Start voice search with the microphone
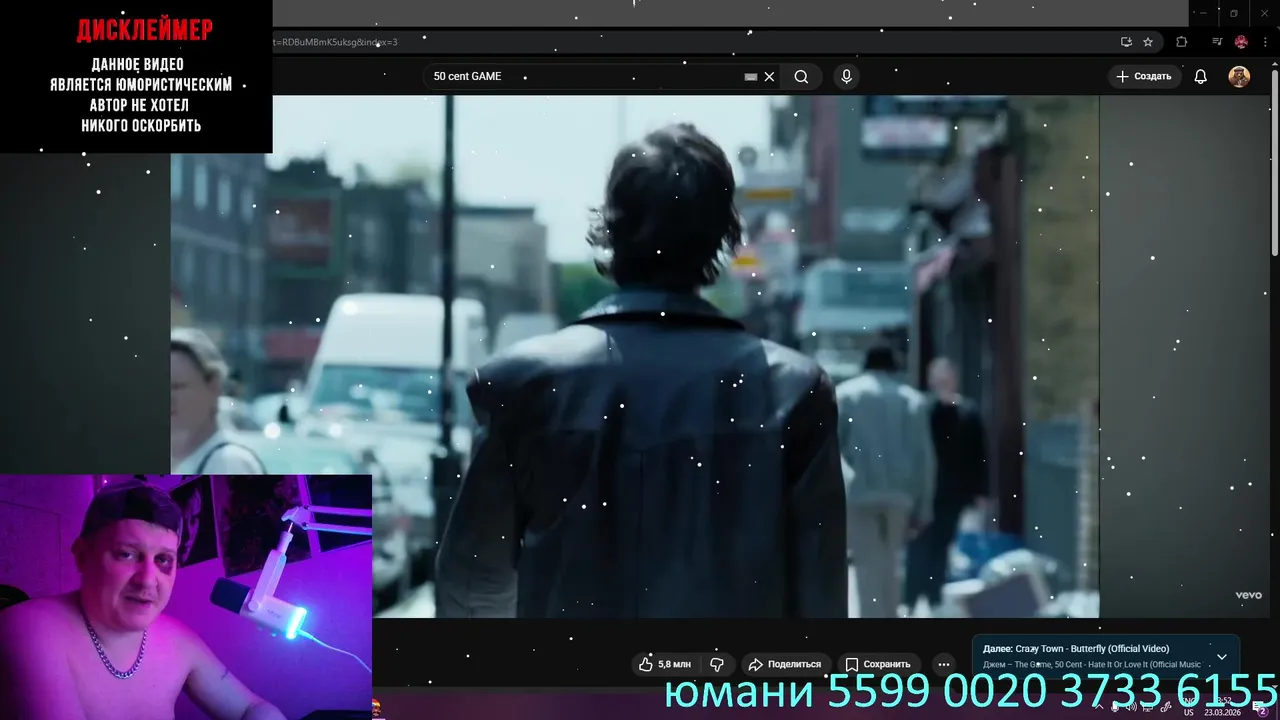Viewport: 1280px width, 720px height. (847, 77)
